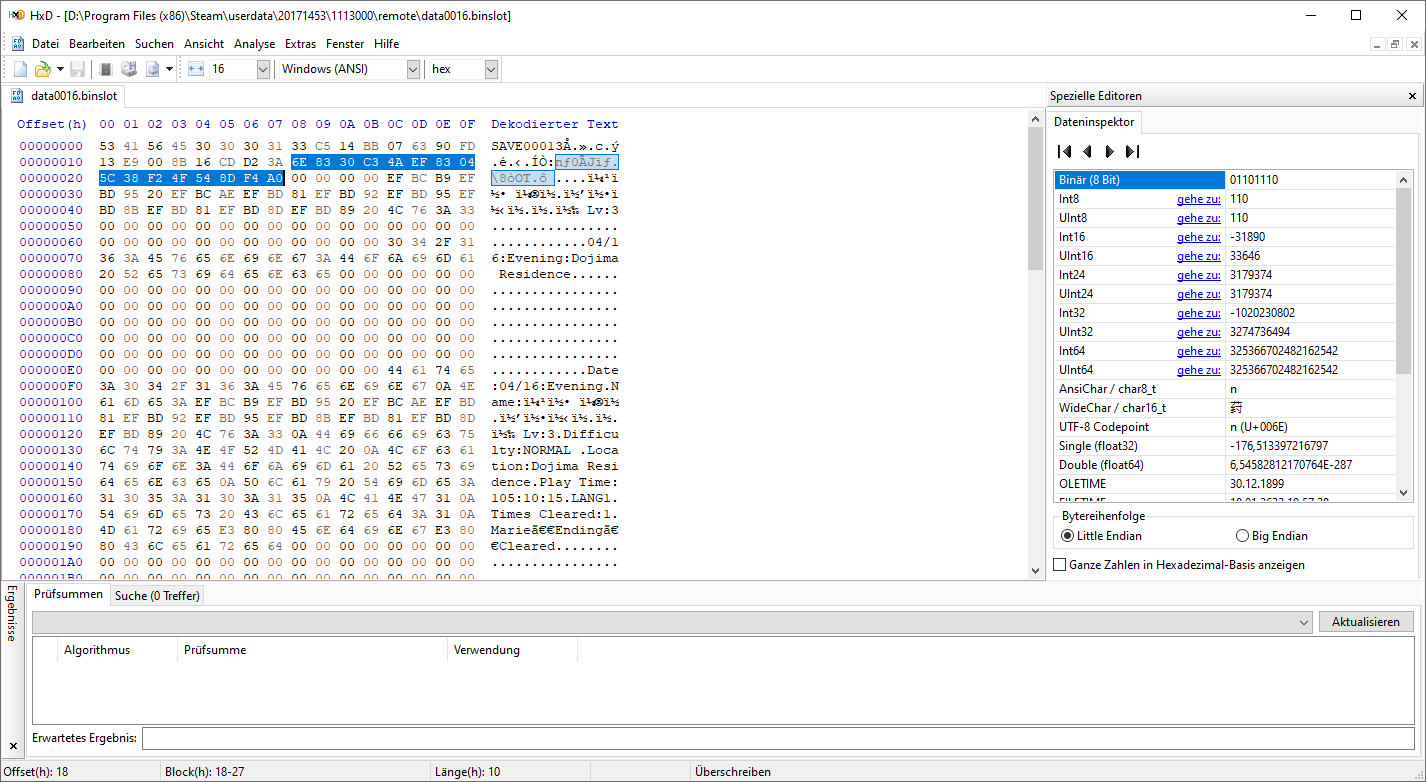Click the Erwartetes Ergebnis input field
1426x782 pixels.
779,738
